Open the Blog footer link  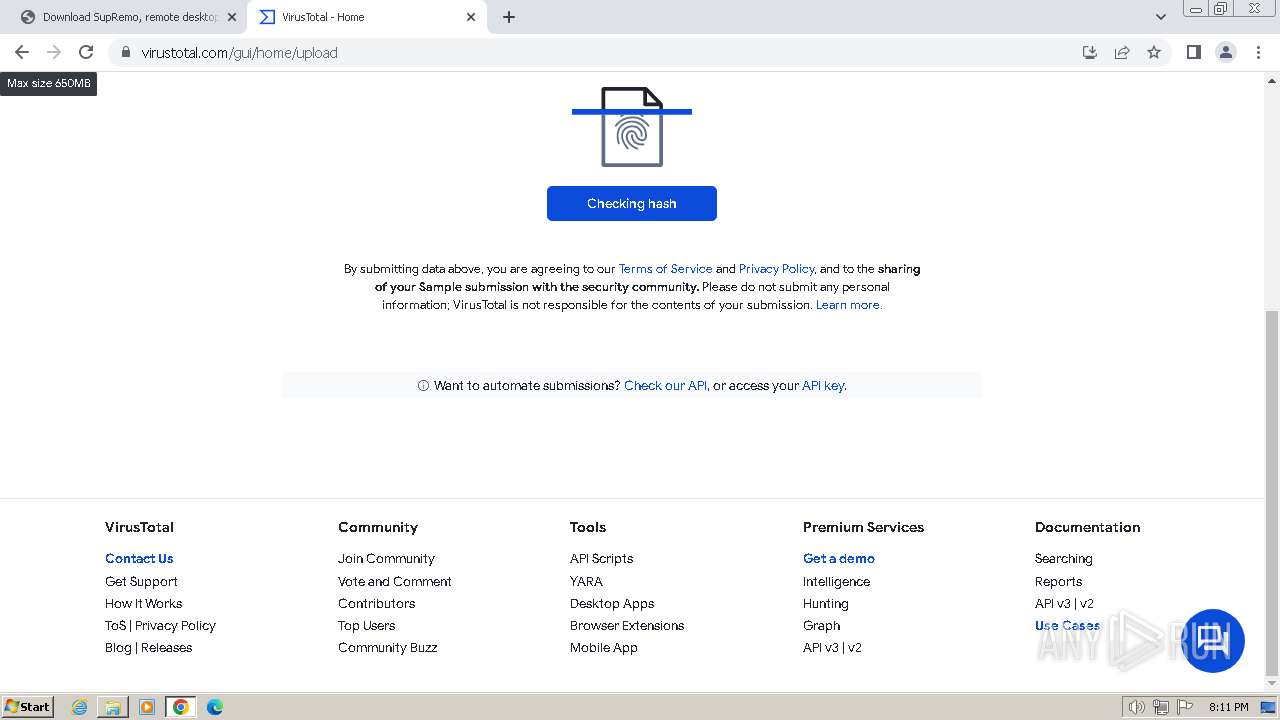point(118,647)
